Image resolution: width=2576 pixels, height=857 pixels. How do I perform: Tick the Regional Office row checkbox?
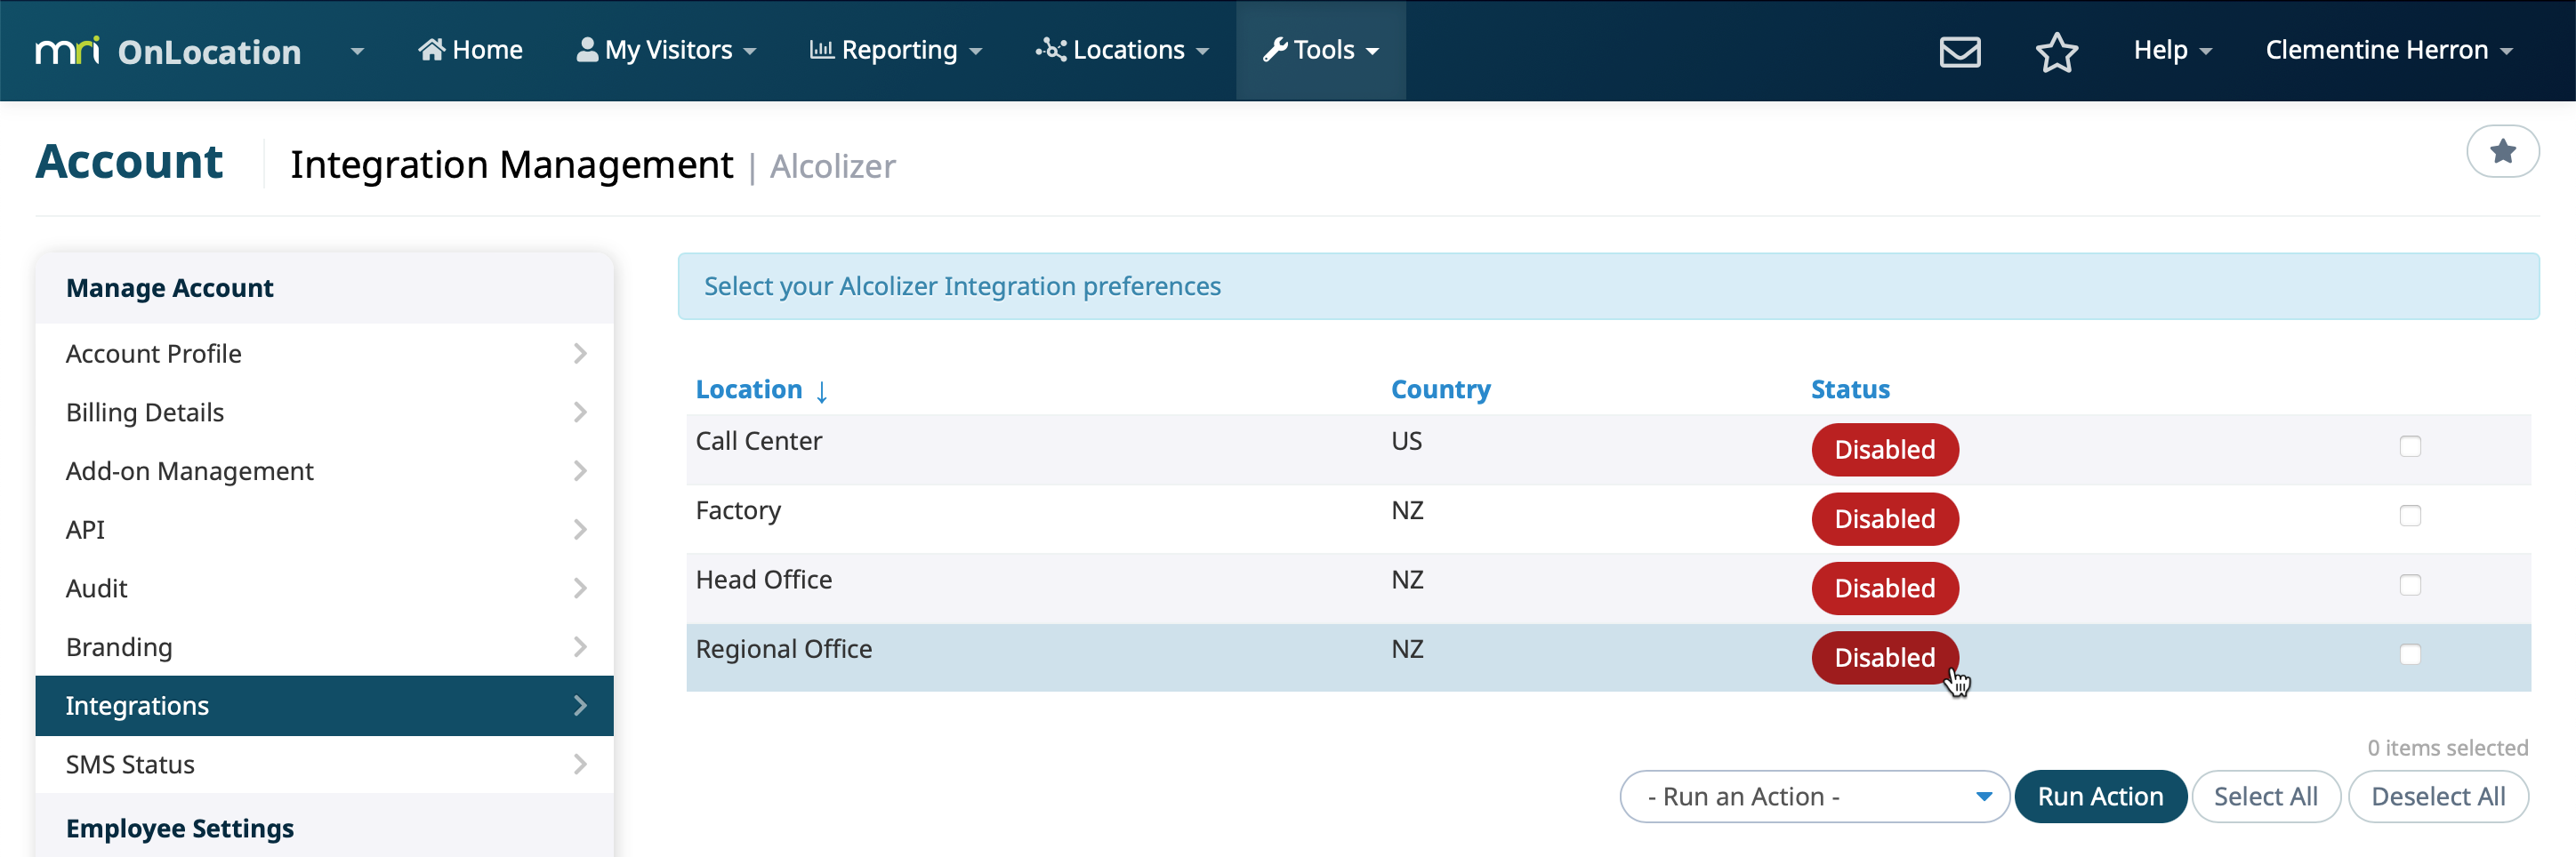(x=2410, y=654)
